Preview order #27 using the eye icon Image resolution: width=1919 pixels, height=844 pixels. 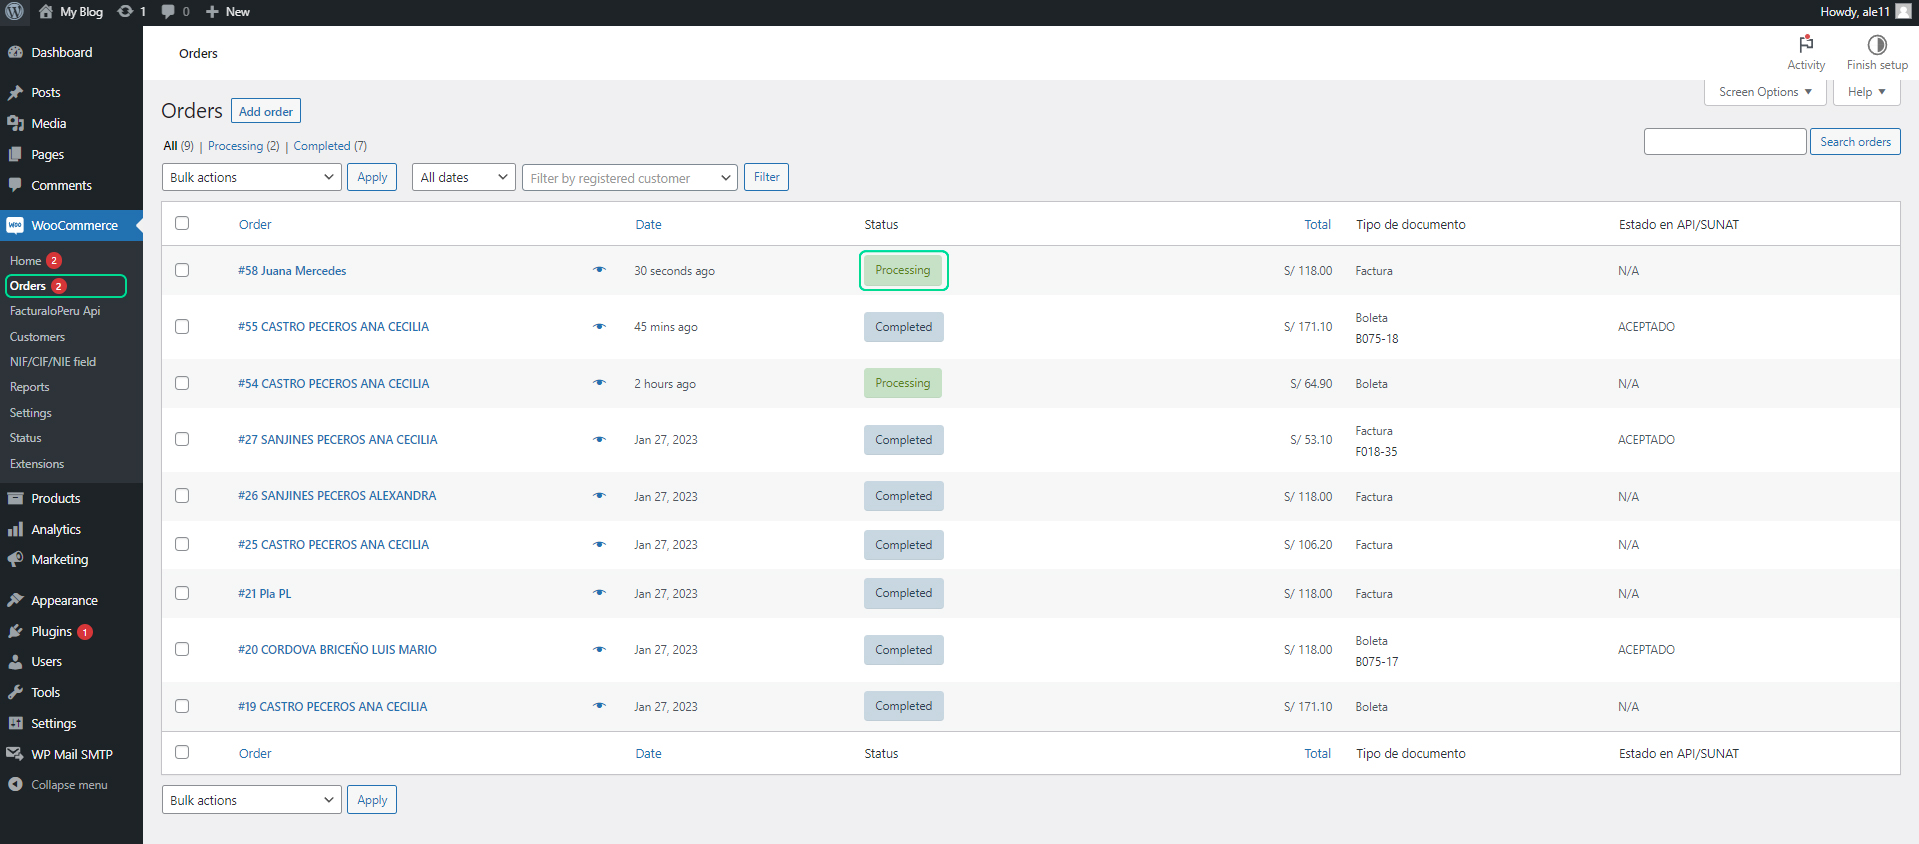[599, 439]
